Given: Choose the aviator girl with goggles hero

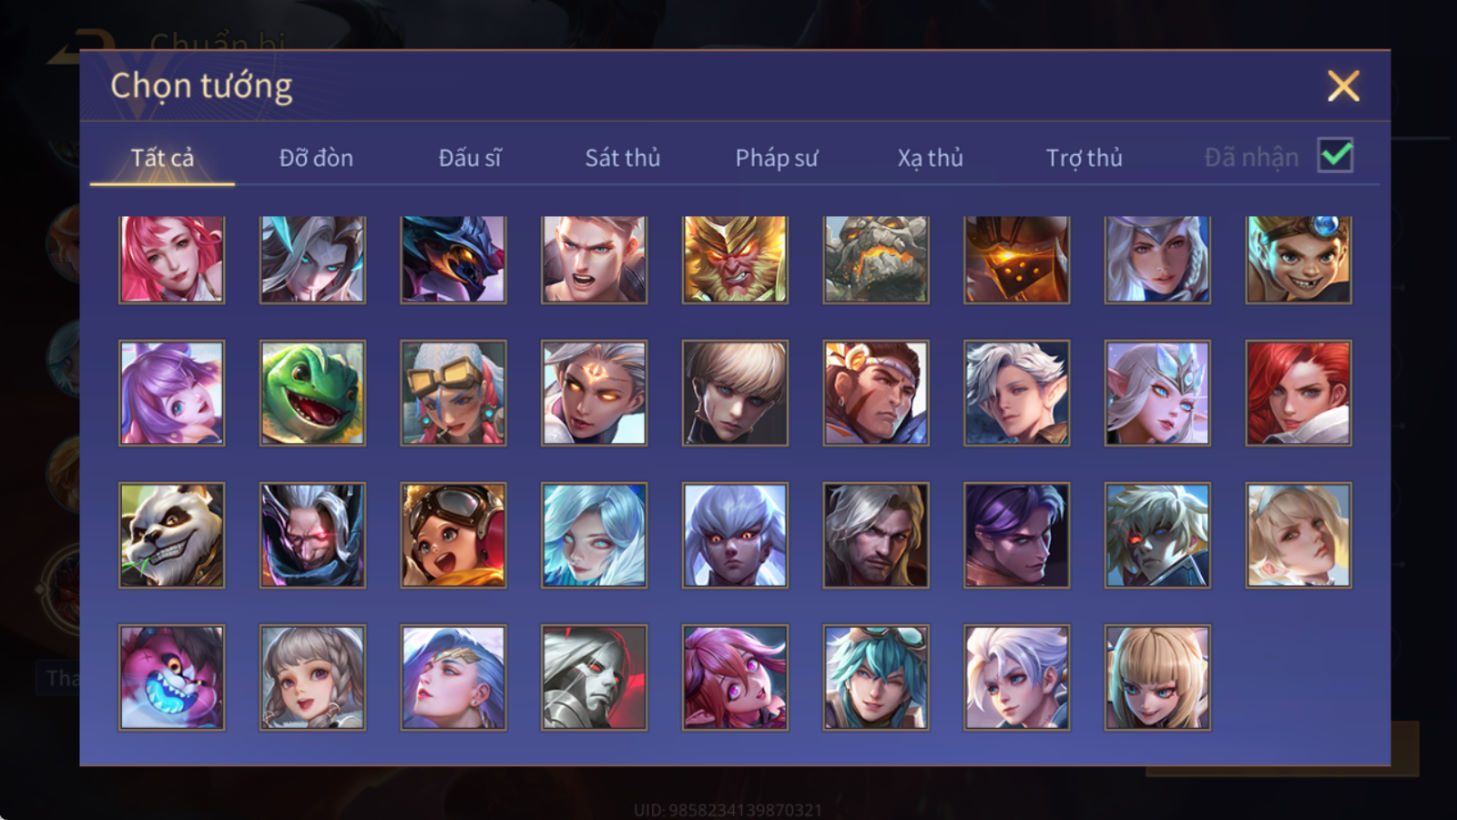Looking at the screenshot, I should click(453, 535).
